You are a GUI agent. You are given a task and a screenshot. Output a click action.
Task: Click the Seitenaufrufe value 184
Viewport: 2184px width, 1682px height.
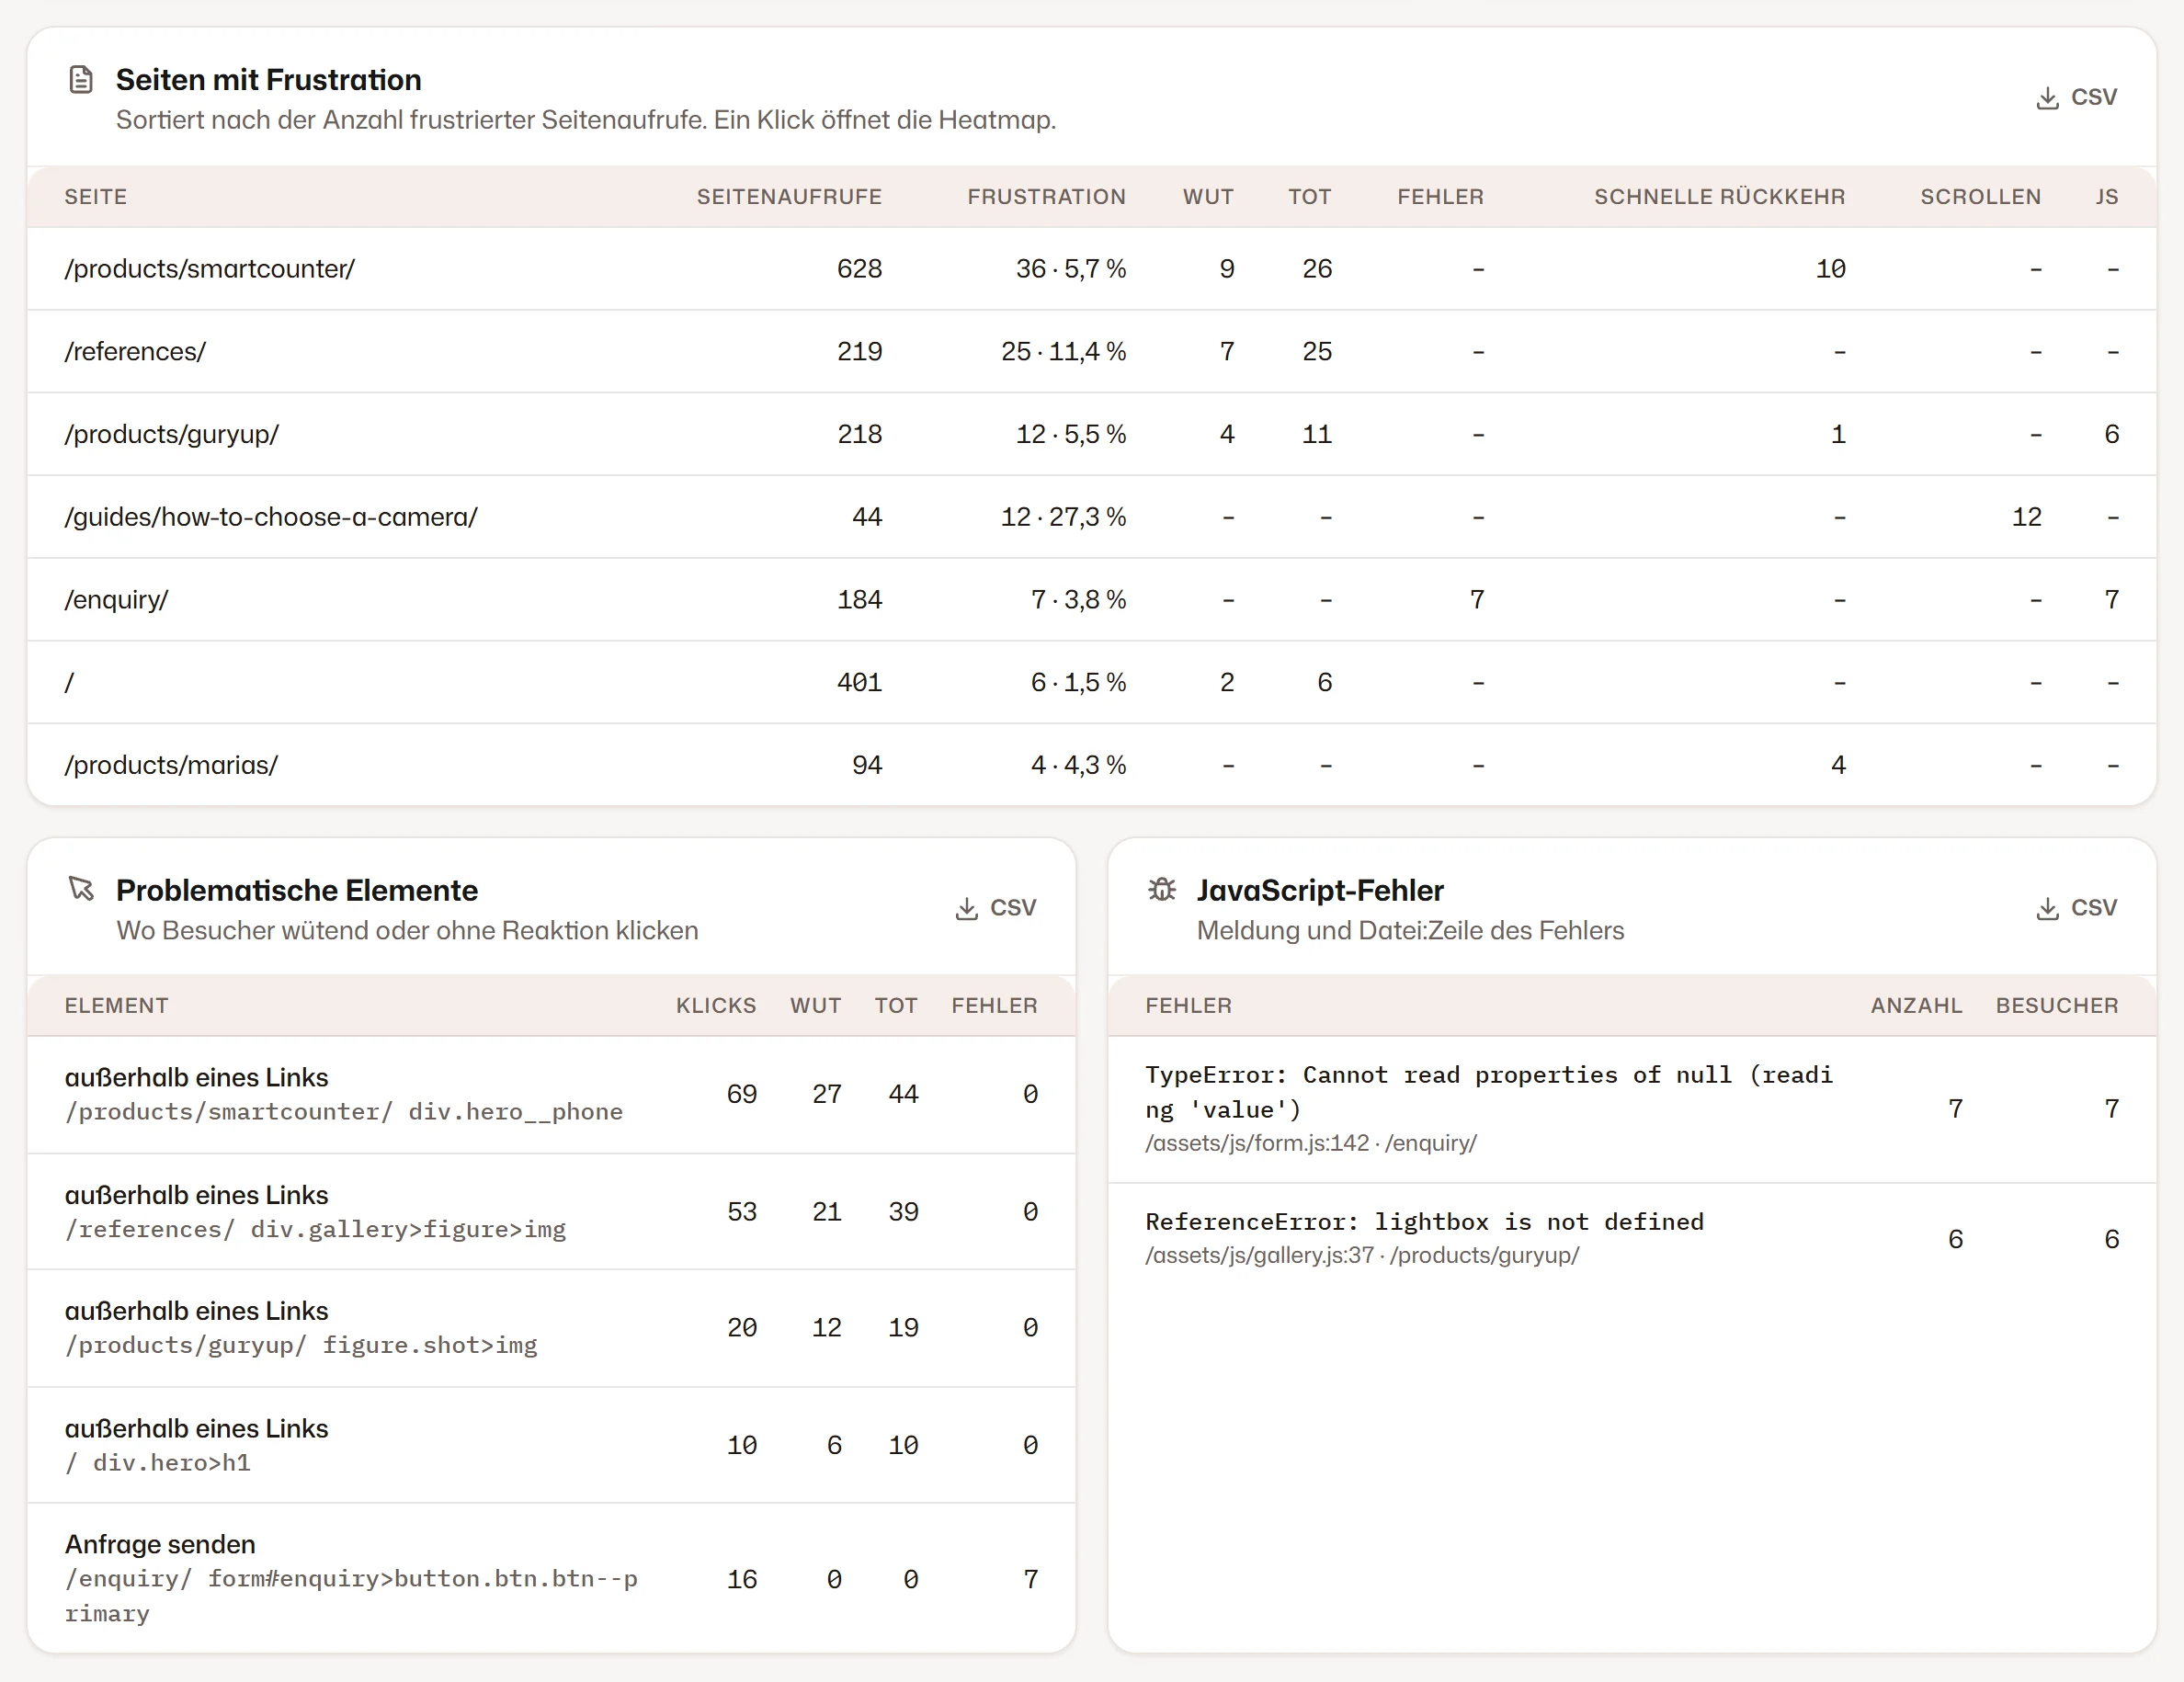859,600
